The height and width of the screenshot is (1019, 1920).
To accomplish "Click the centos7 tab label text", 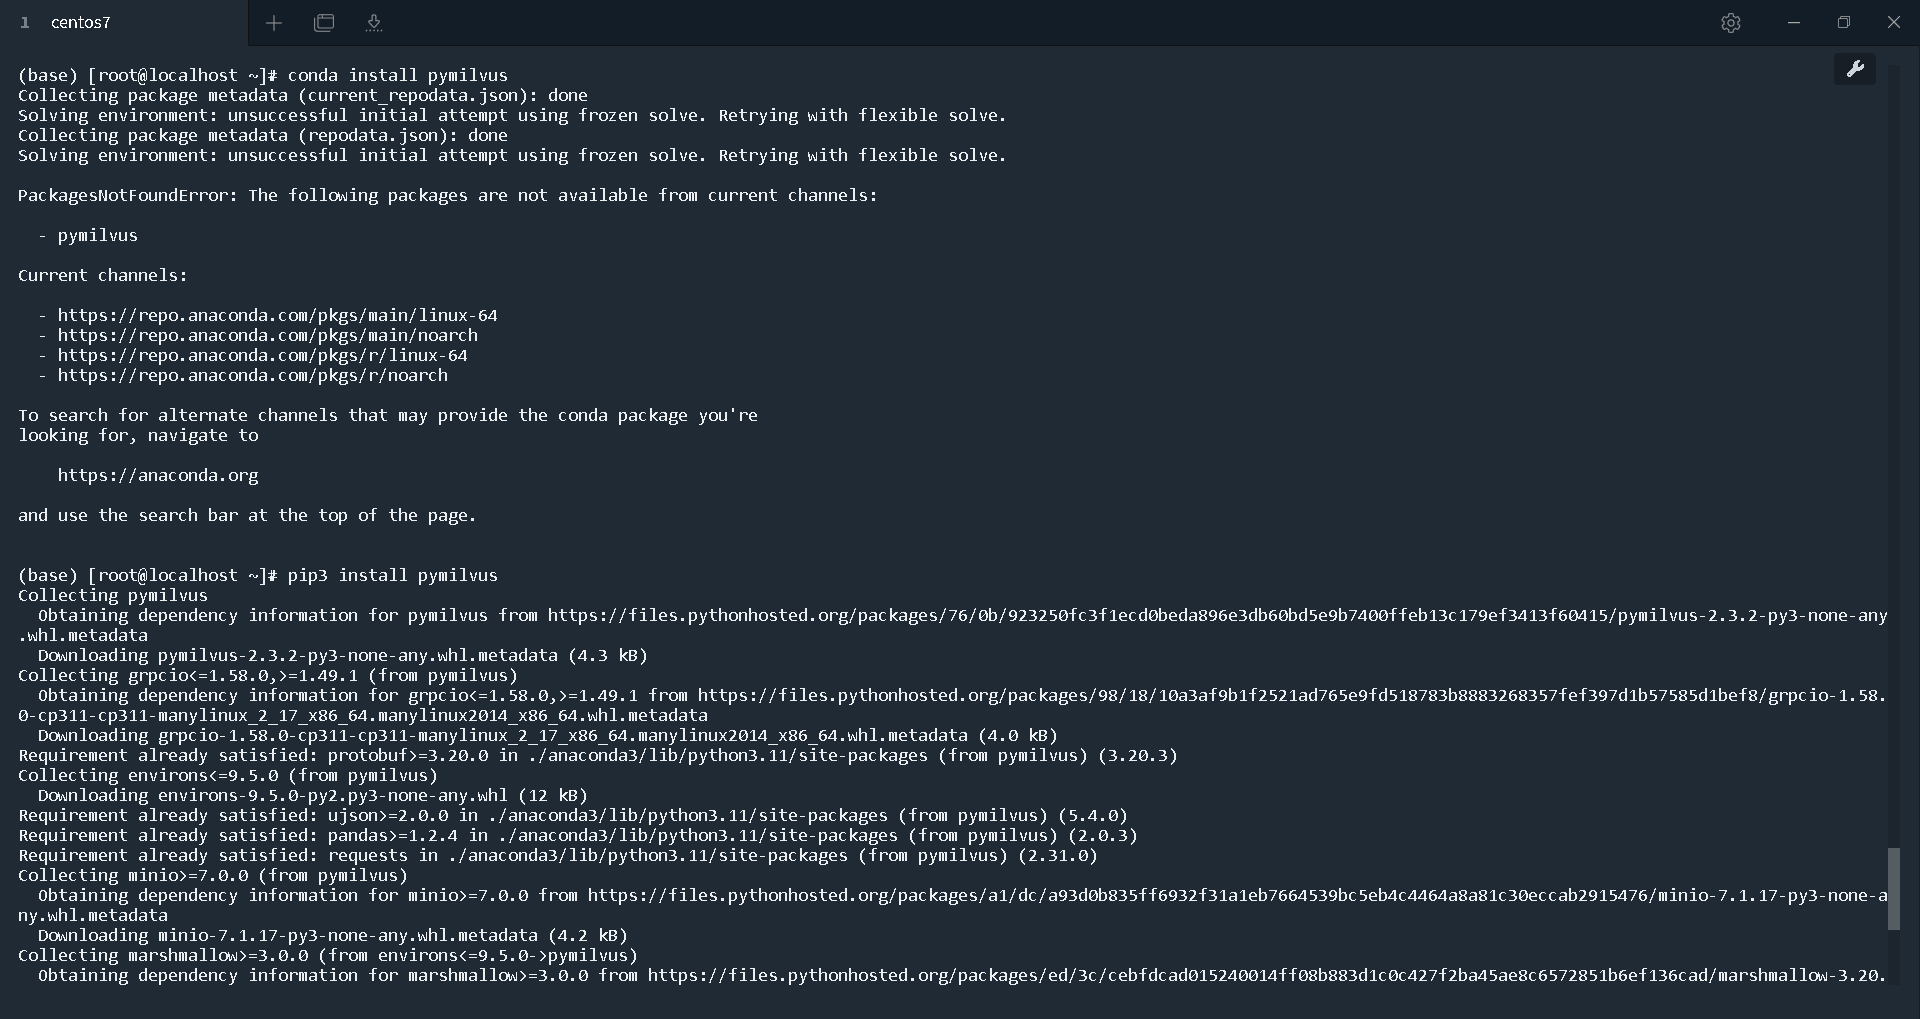I will click(x=81, y=22).
